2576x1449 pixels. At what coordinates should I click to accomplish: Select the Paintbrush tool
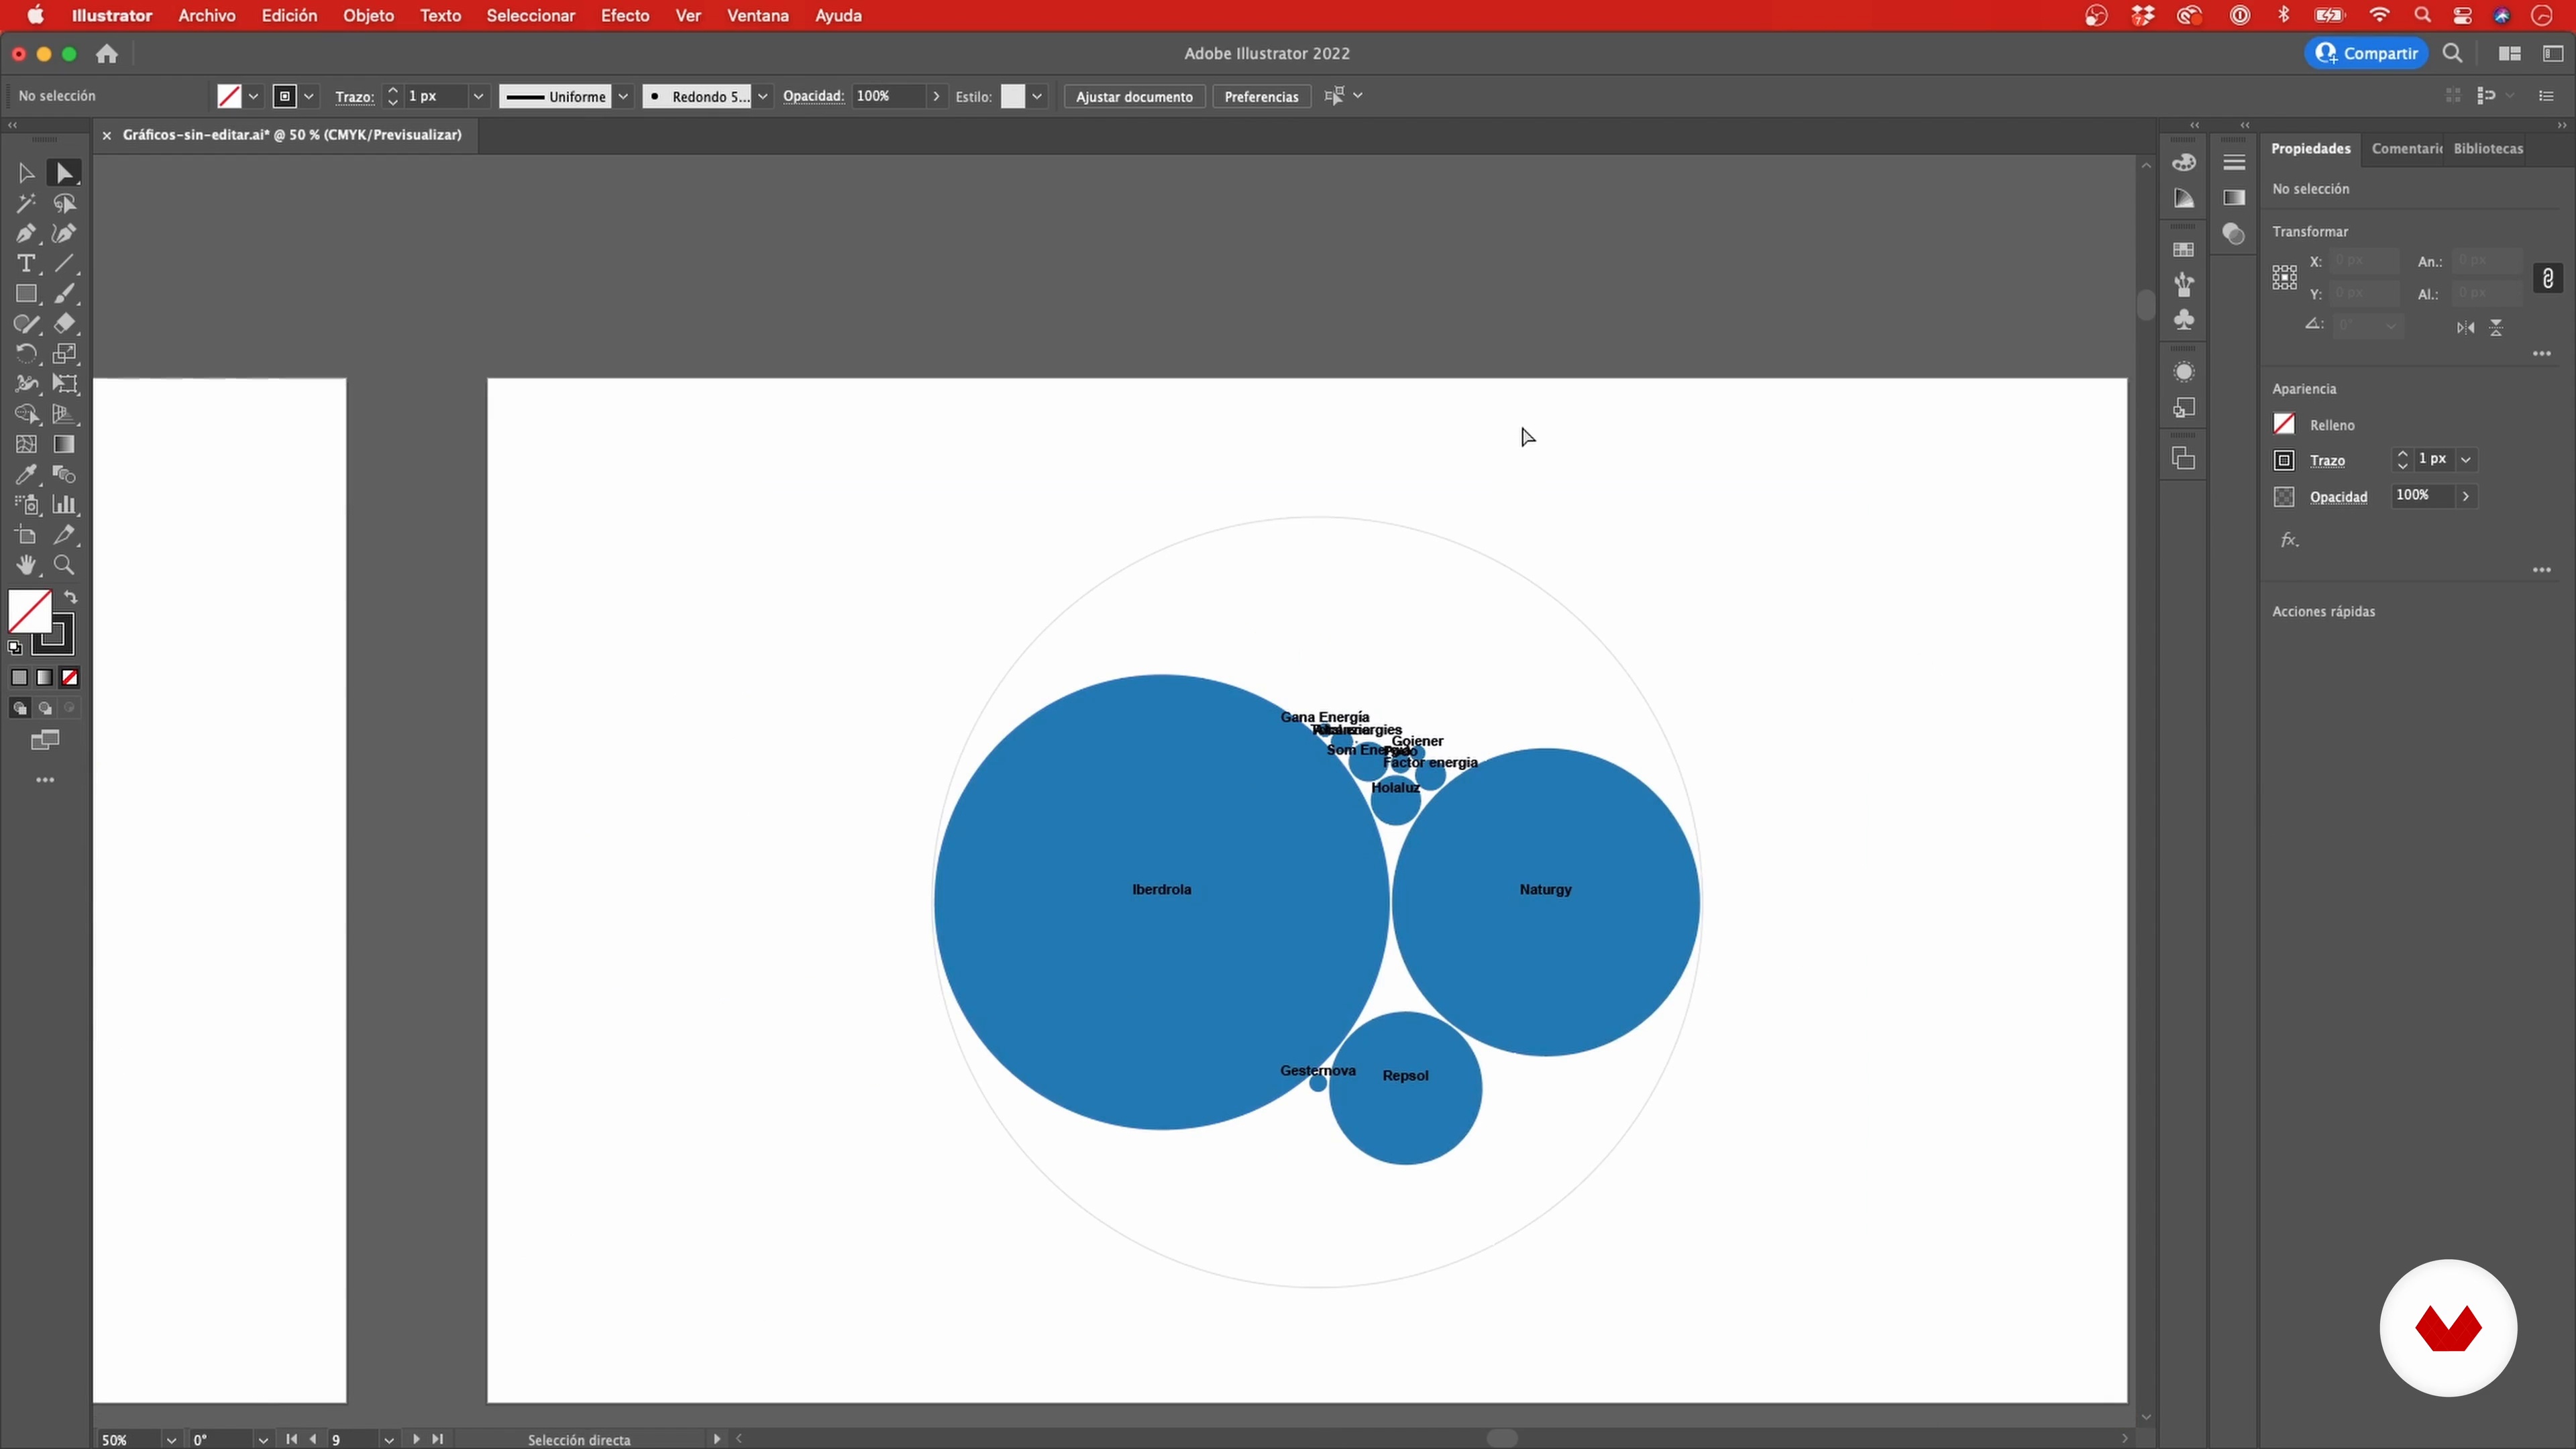(x=64, y=294)
